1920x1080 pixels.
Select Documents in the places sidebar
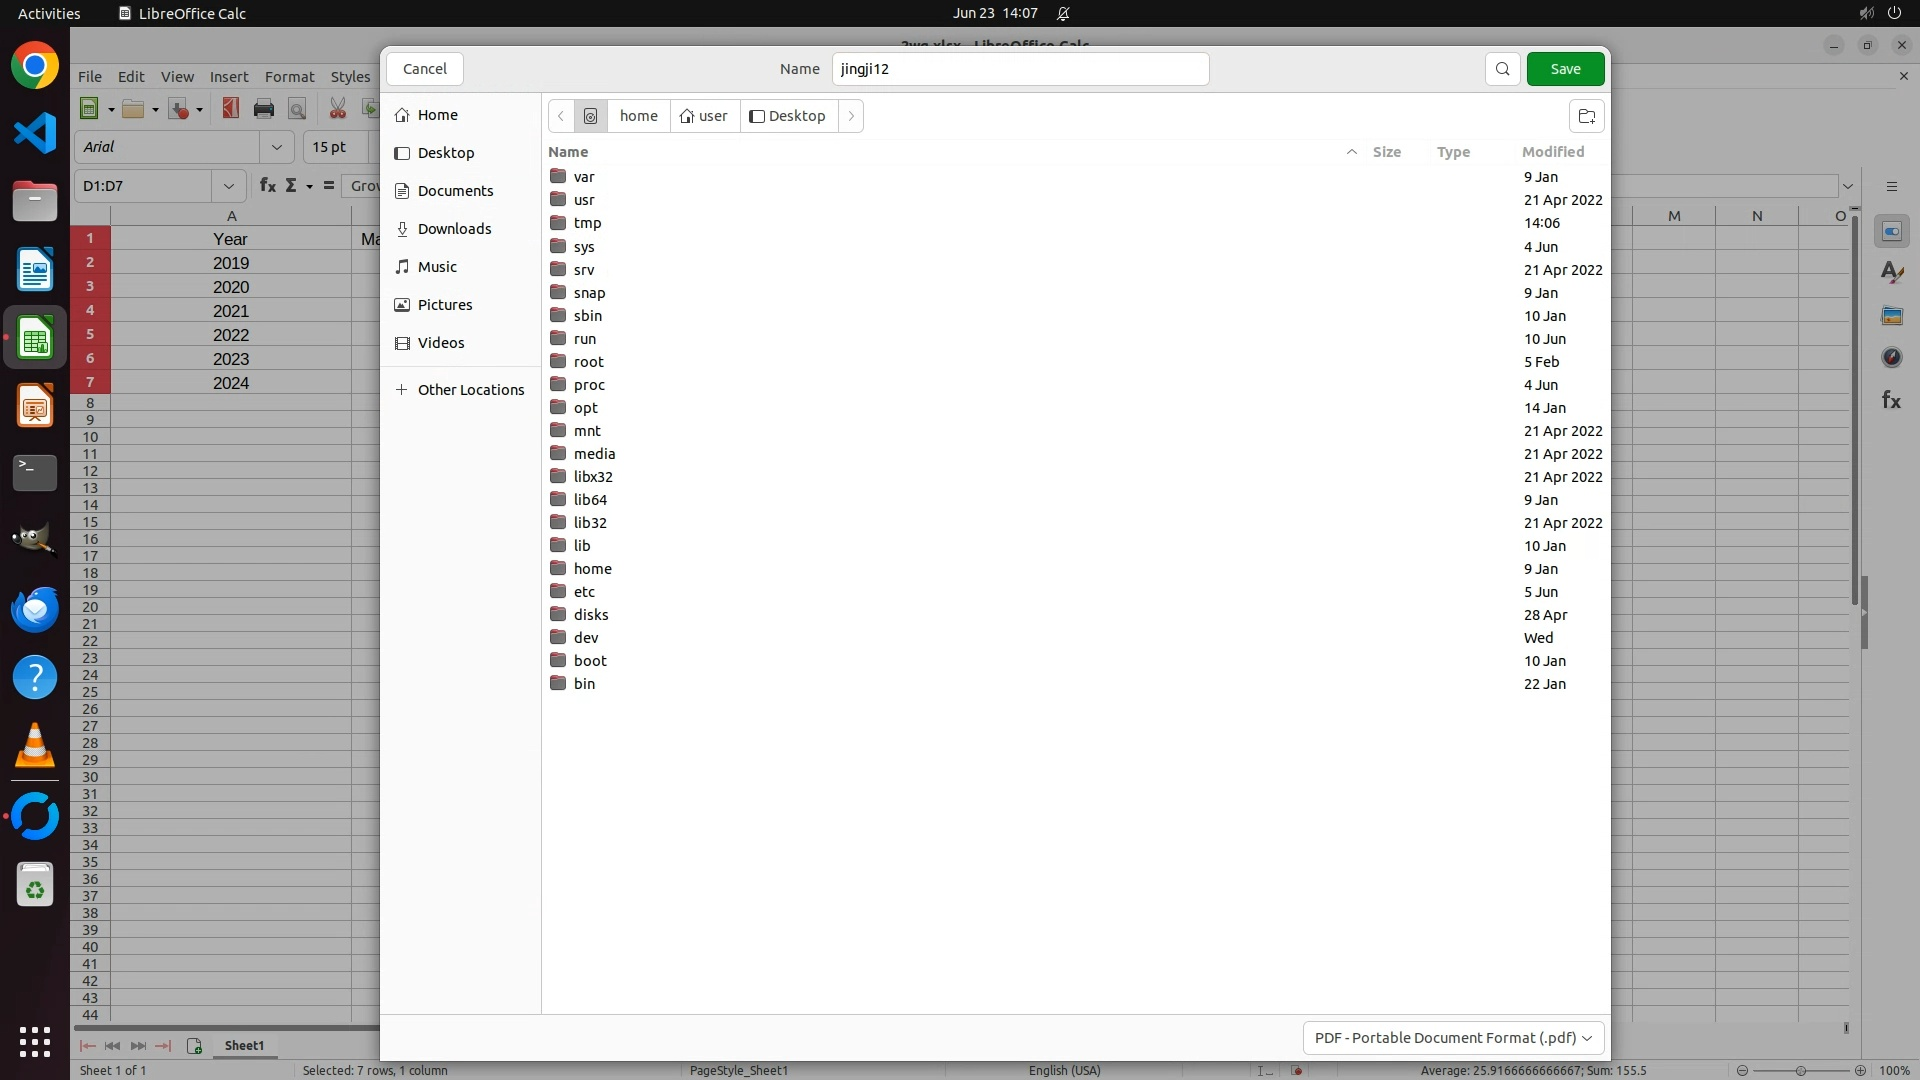click(x=455, y=191)
